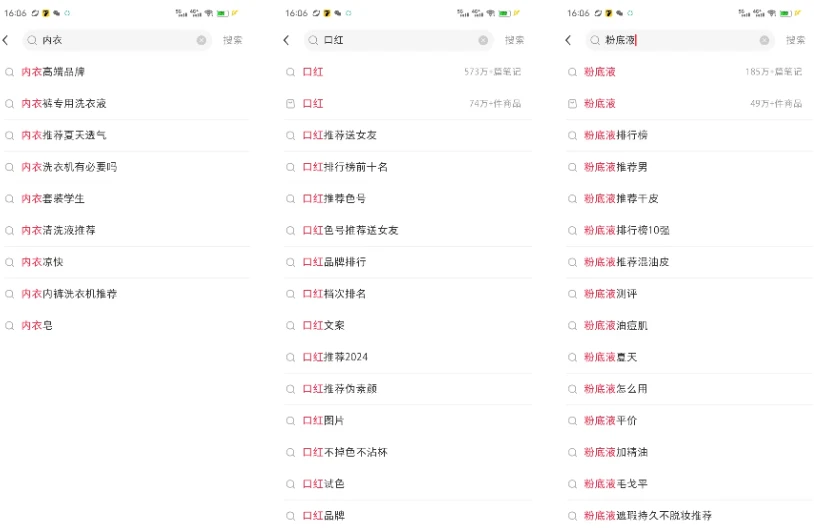Tap magnifier icon beside 内衣高端品牌
This screenshot has height=528, width=814.
pos(9,72)
